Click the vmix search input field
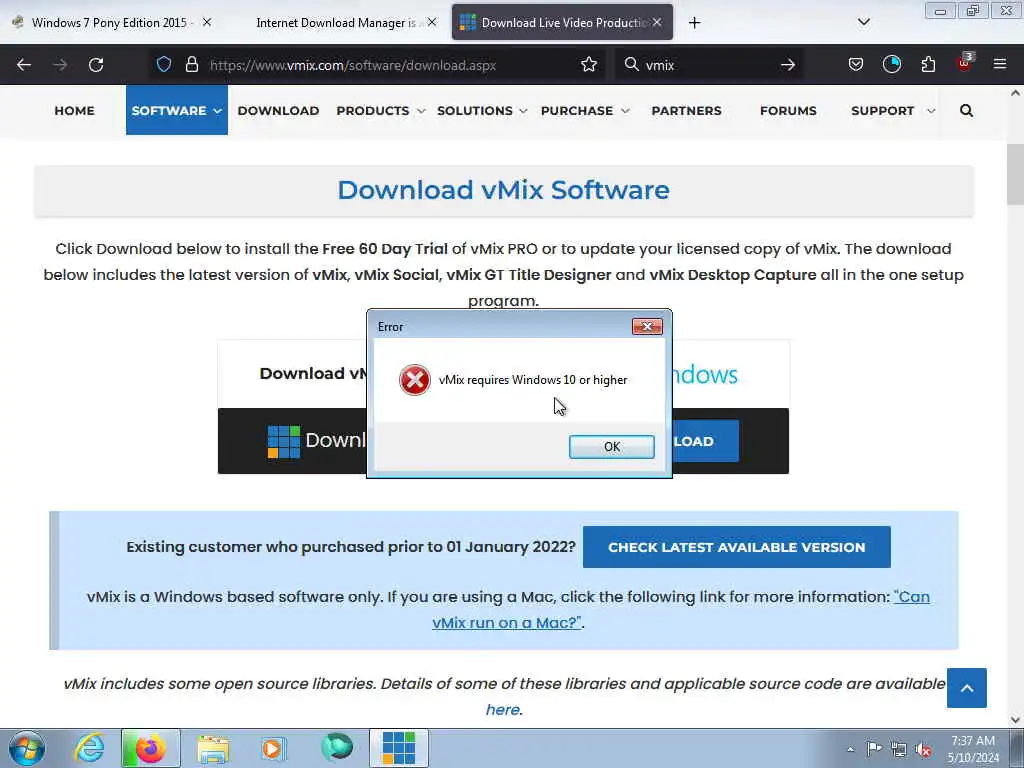Screen dimensions: 1024x768 coord(709,65)
